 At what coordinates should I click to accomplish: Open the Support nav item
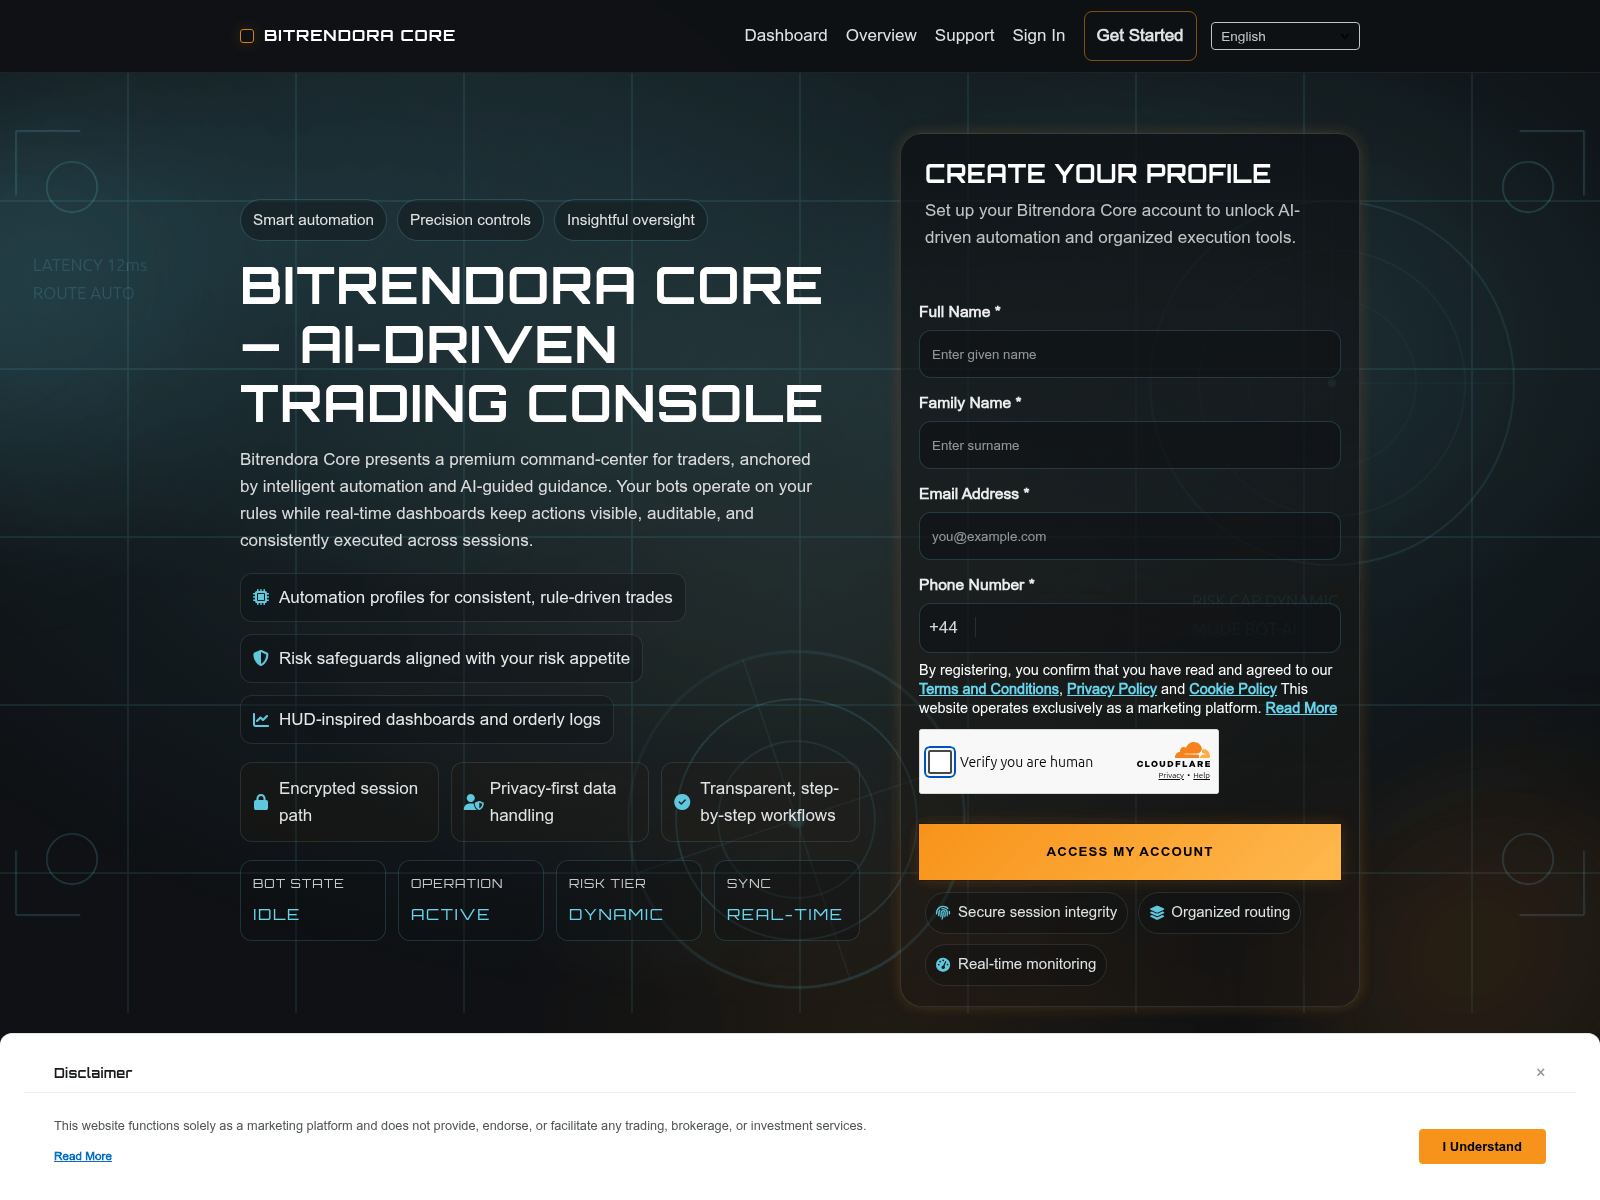tap(965, 36)
